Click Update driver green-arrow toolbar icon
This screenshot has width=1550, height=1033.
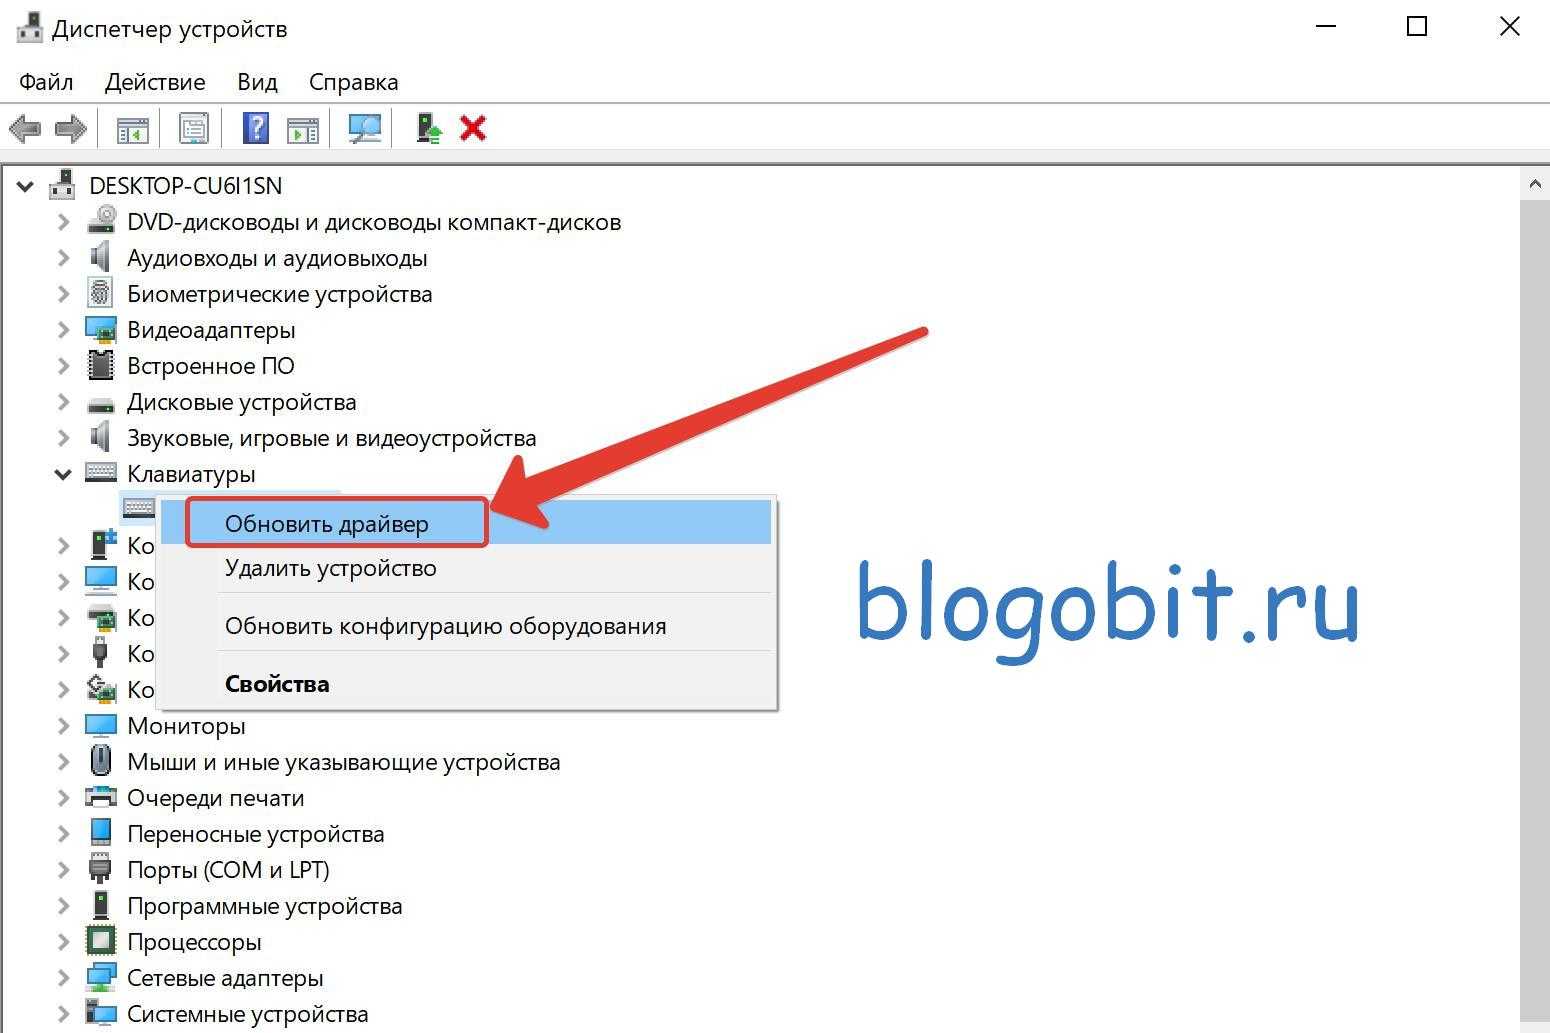click(x=429, y=128)
